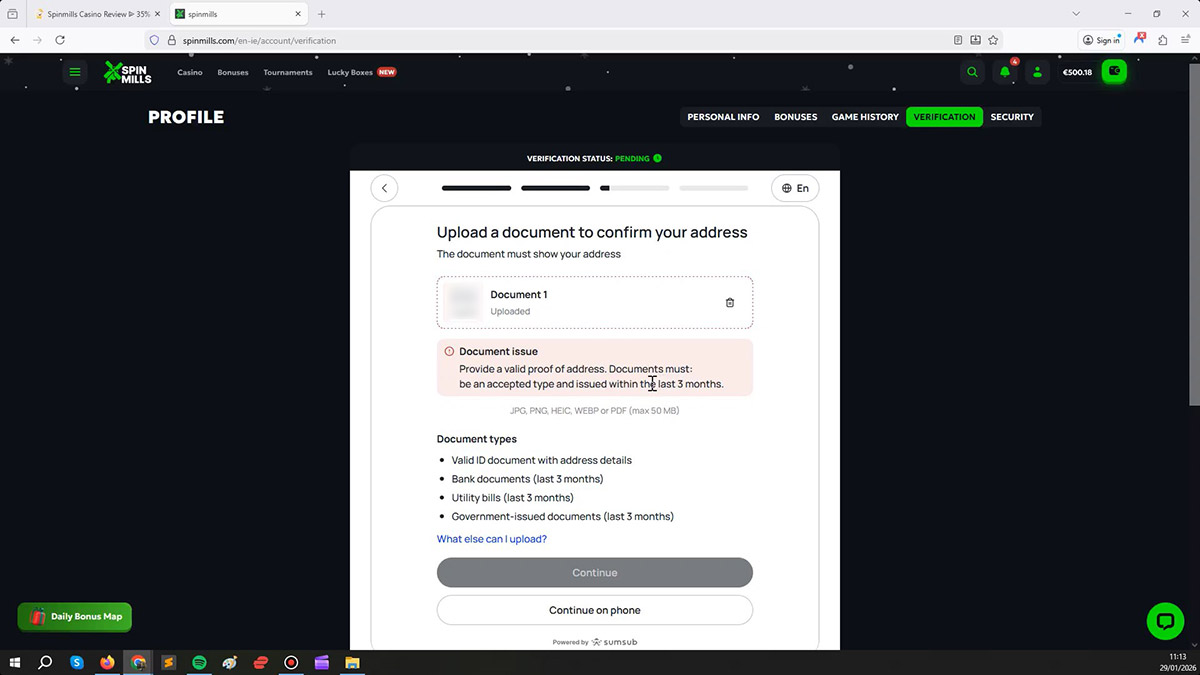Click the Document 1 blurred thumbnail
The width and height of the screenshot is (1200, 675).
click(463, 302)
